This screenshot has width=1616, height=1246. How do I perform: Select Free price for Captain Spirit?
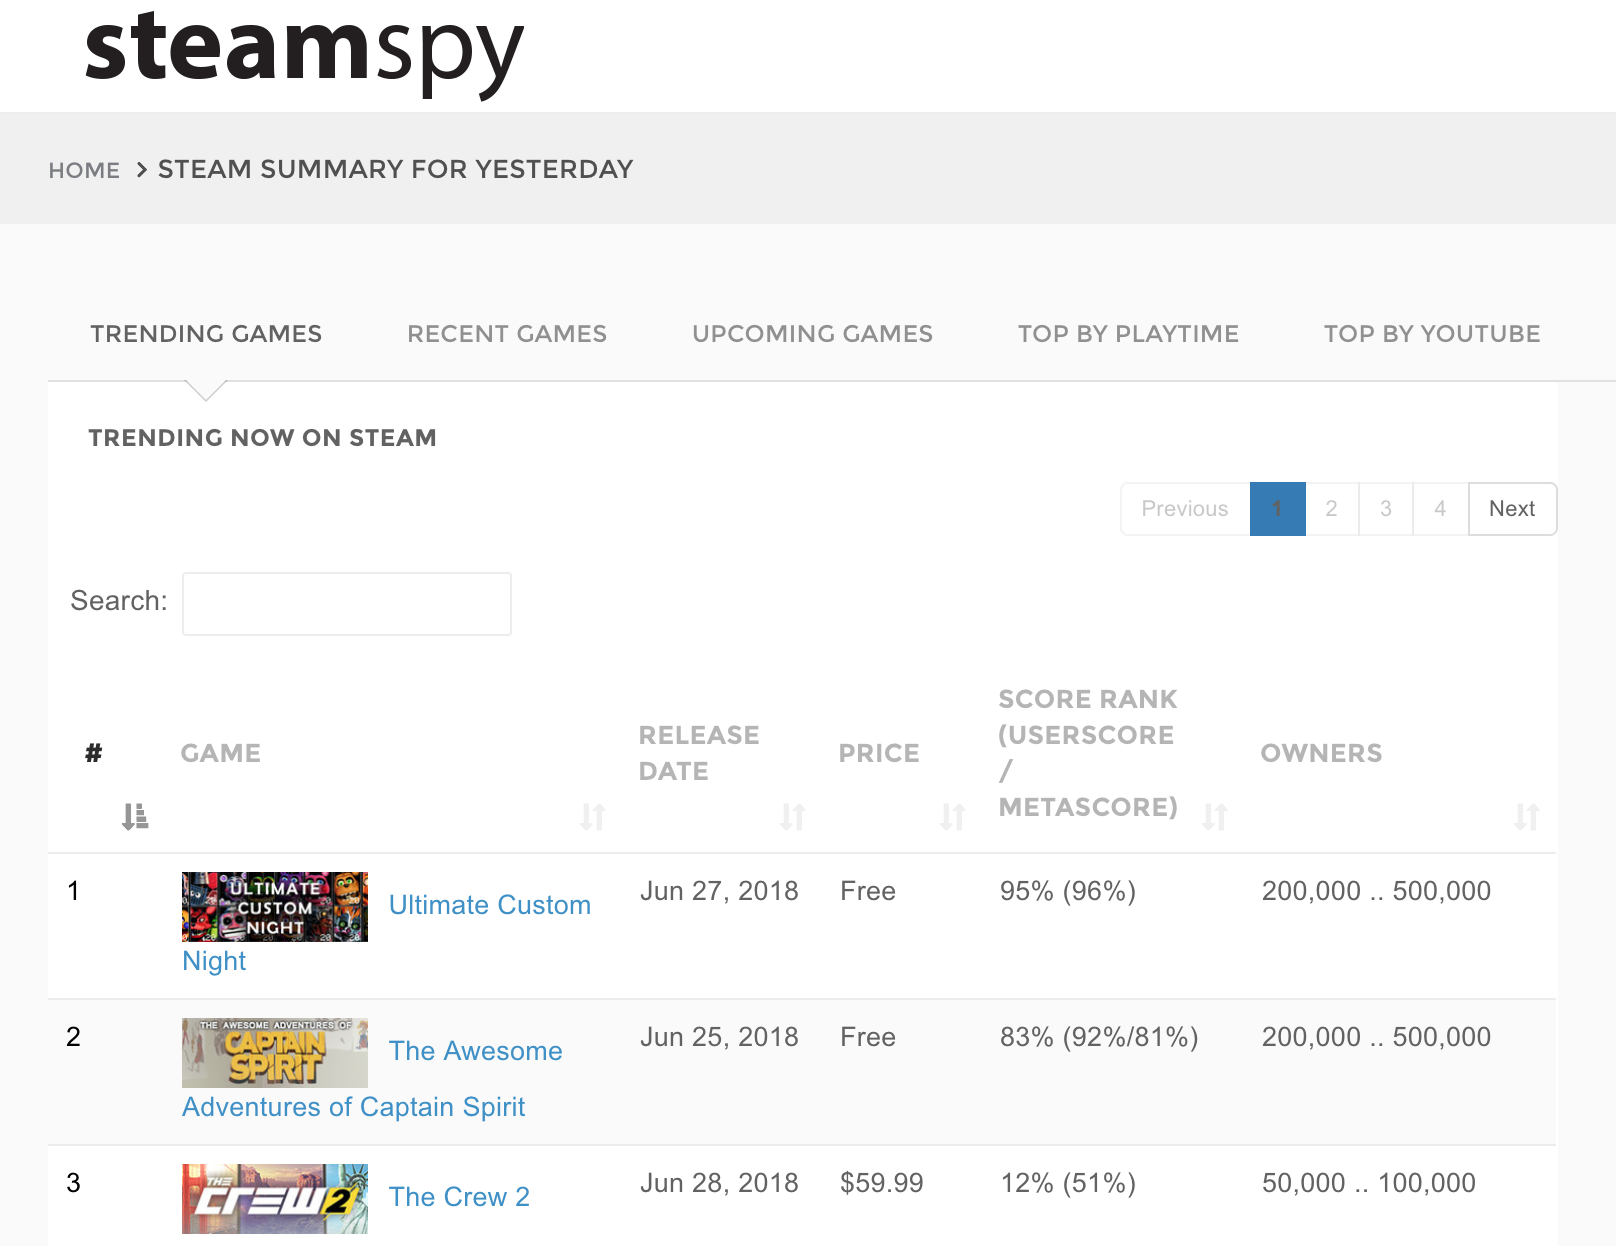click(x=868, y=1037)
